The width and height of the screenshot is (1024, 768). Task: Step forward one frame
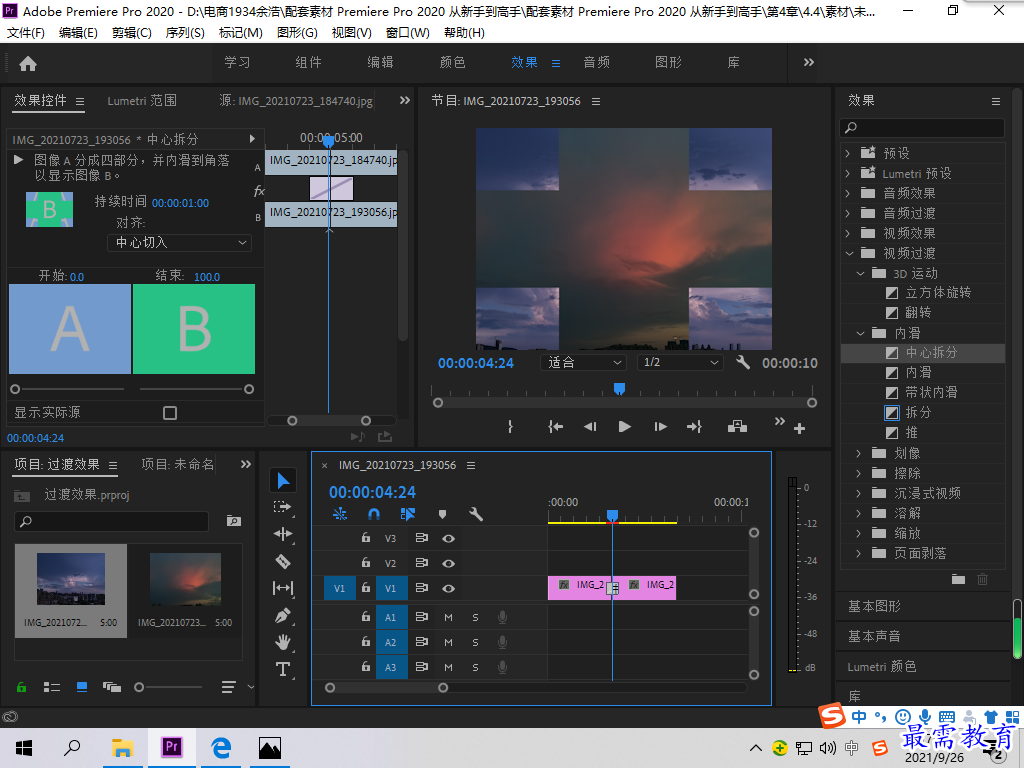pos(660,426)
